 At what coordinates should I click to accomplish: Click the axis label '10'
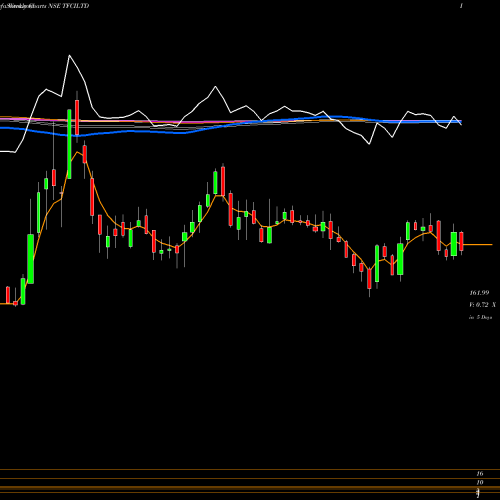coord(480,482)
